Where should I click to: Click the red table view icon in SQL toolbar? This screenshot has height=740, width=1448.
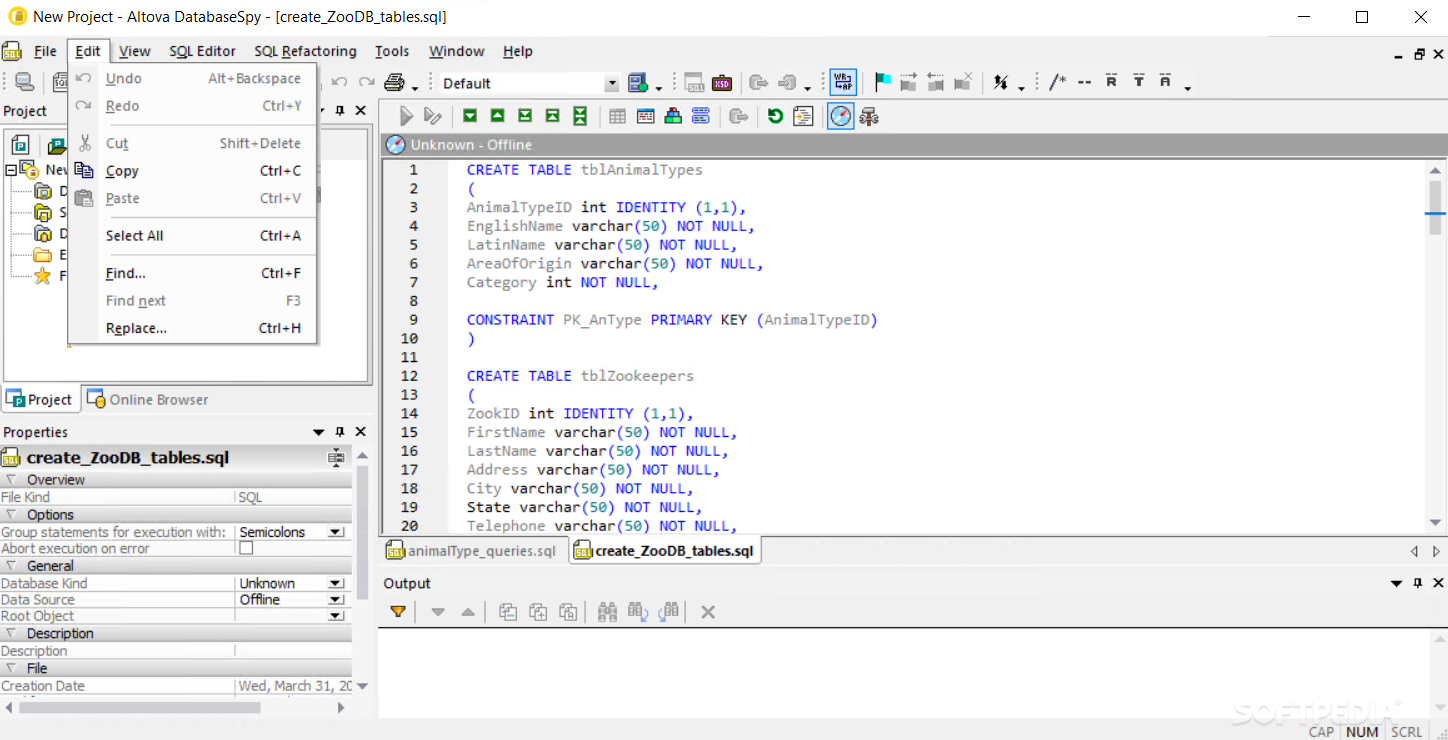(646, 117)
